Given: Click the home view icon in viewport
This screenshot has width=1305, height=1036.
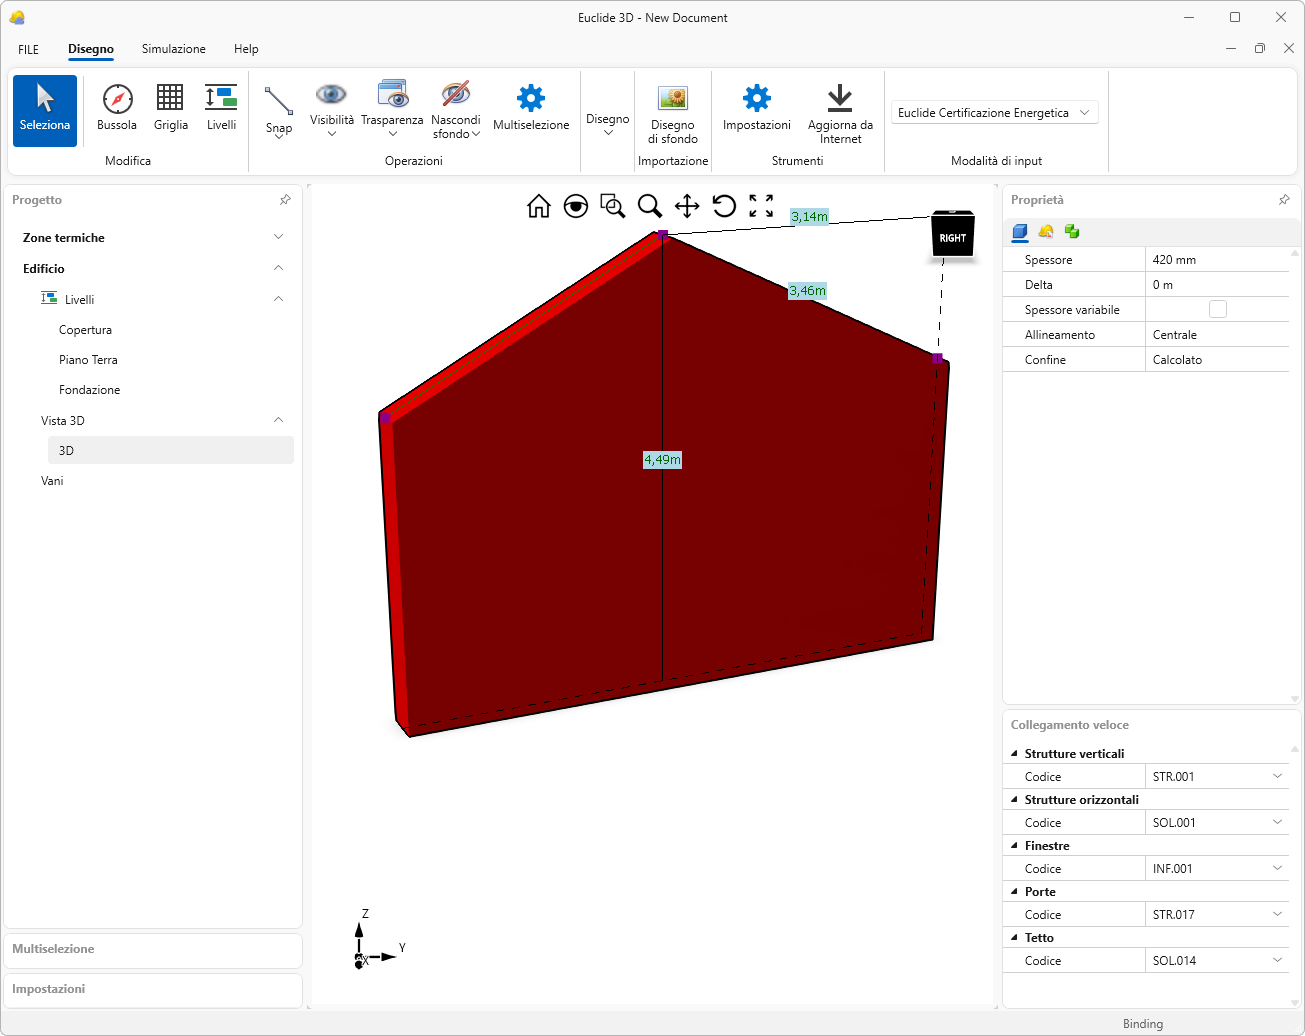Looking at the screenshot, I should pos(539,206).
